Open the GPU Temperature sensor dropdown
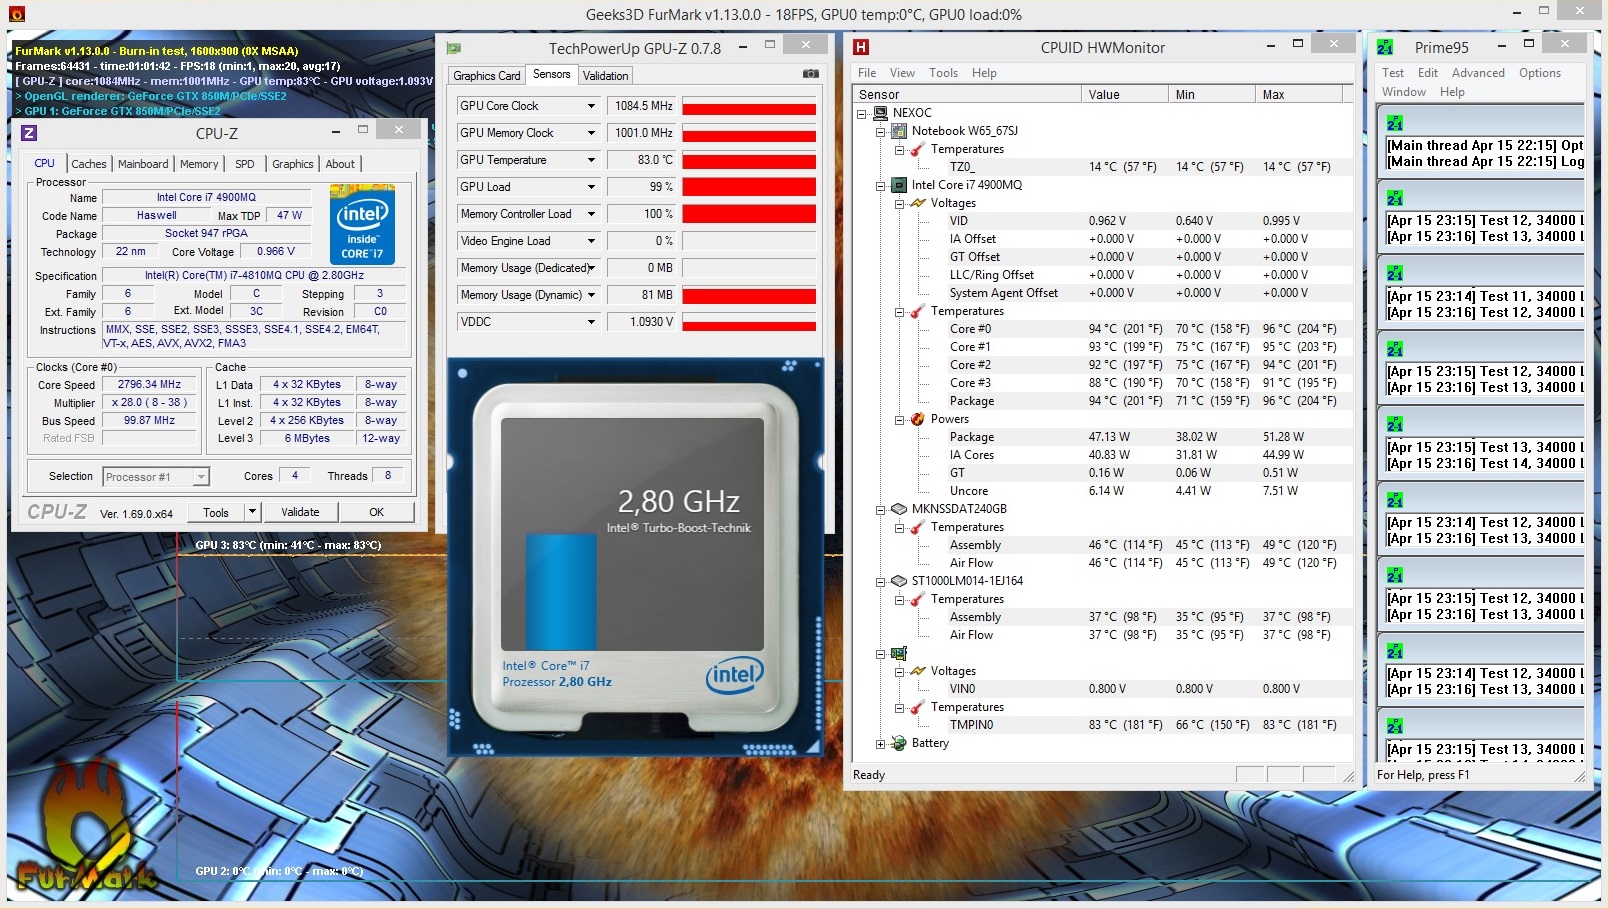Screen dimensions: 1609x909 click(x=591, y=160)
